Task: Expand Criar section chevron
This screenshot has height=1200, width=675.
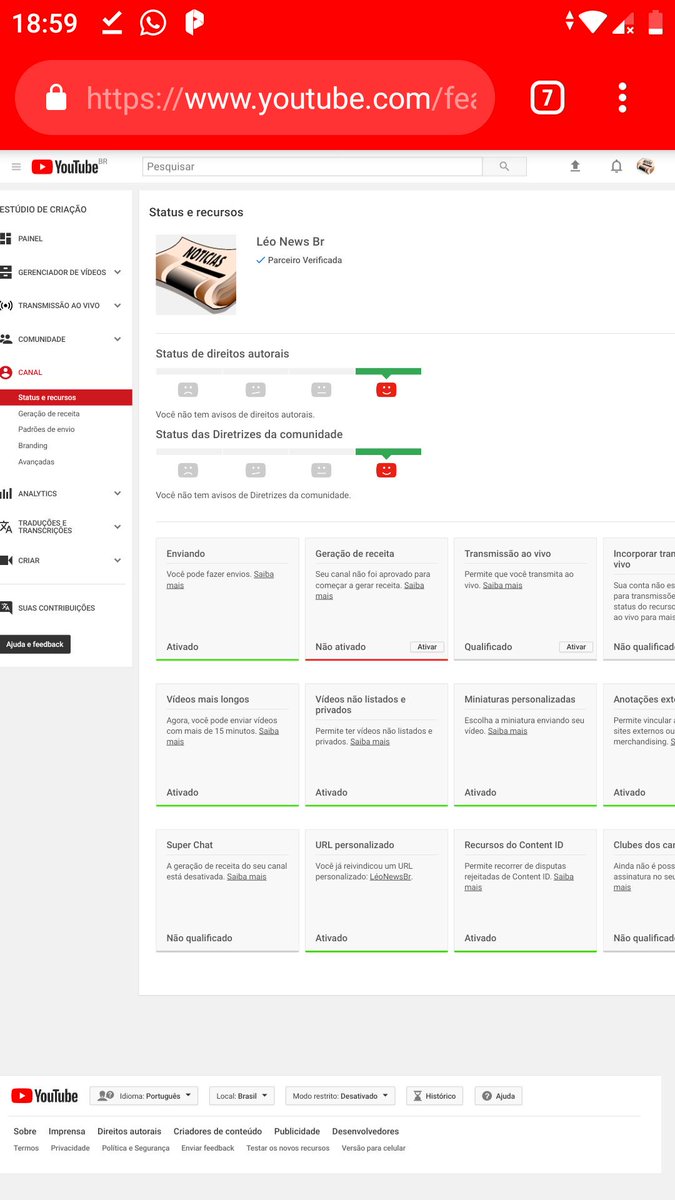Action: point(117,561)
